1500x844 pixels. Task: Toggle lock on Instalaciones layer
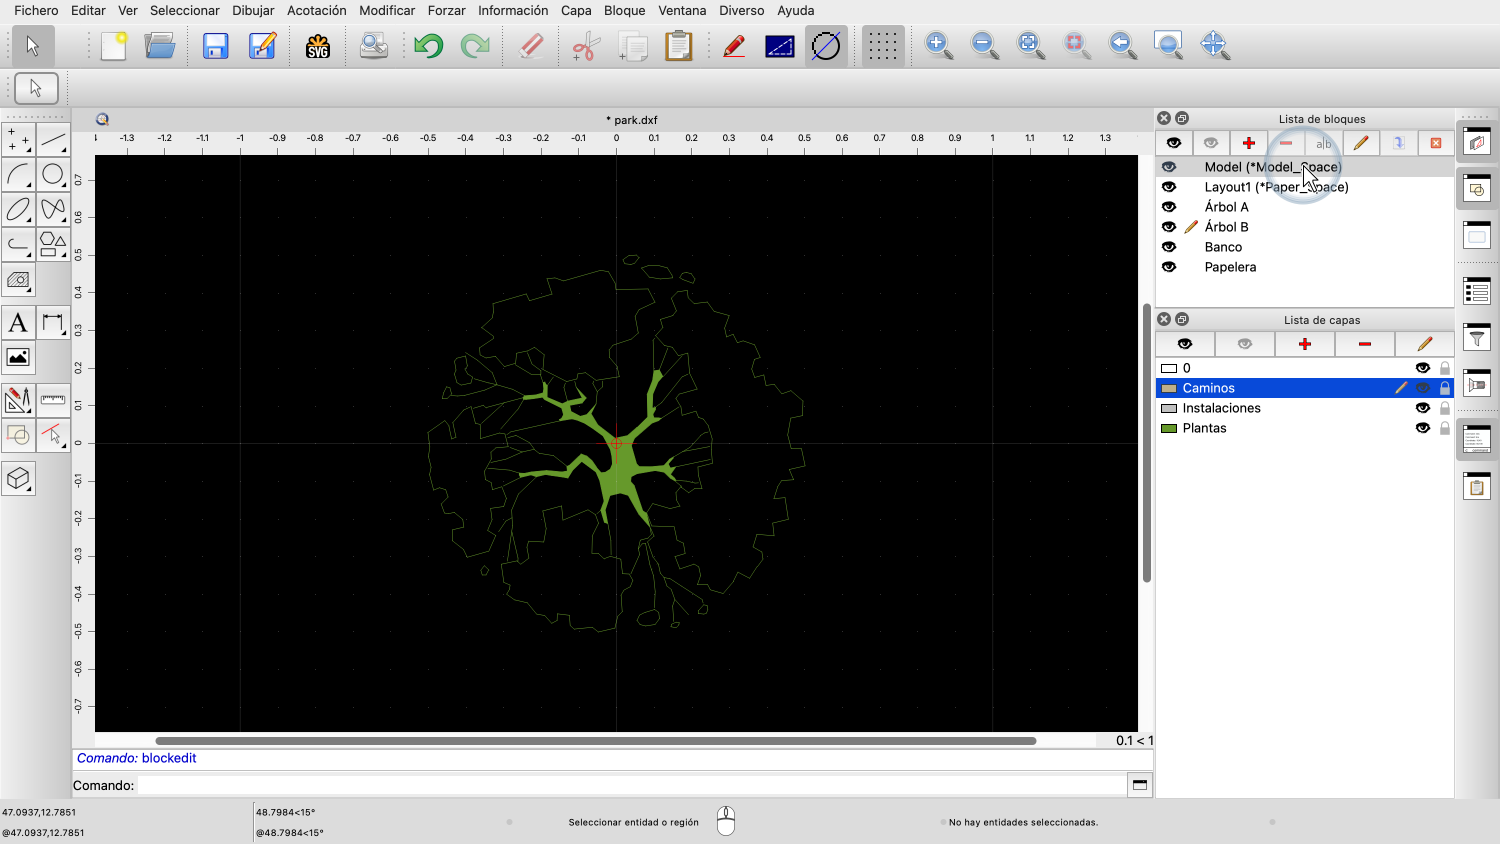click(x=1444, y=408)
